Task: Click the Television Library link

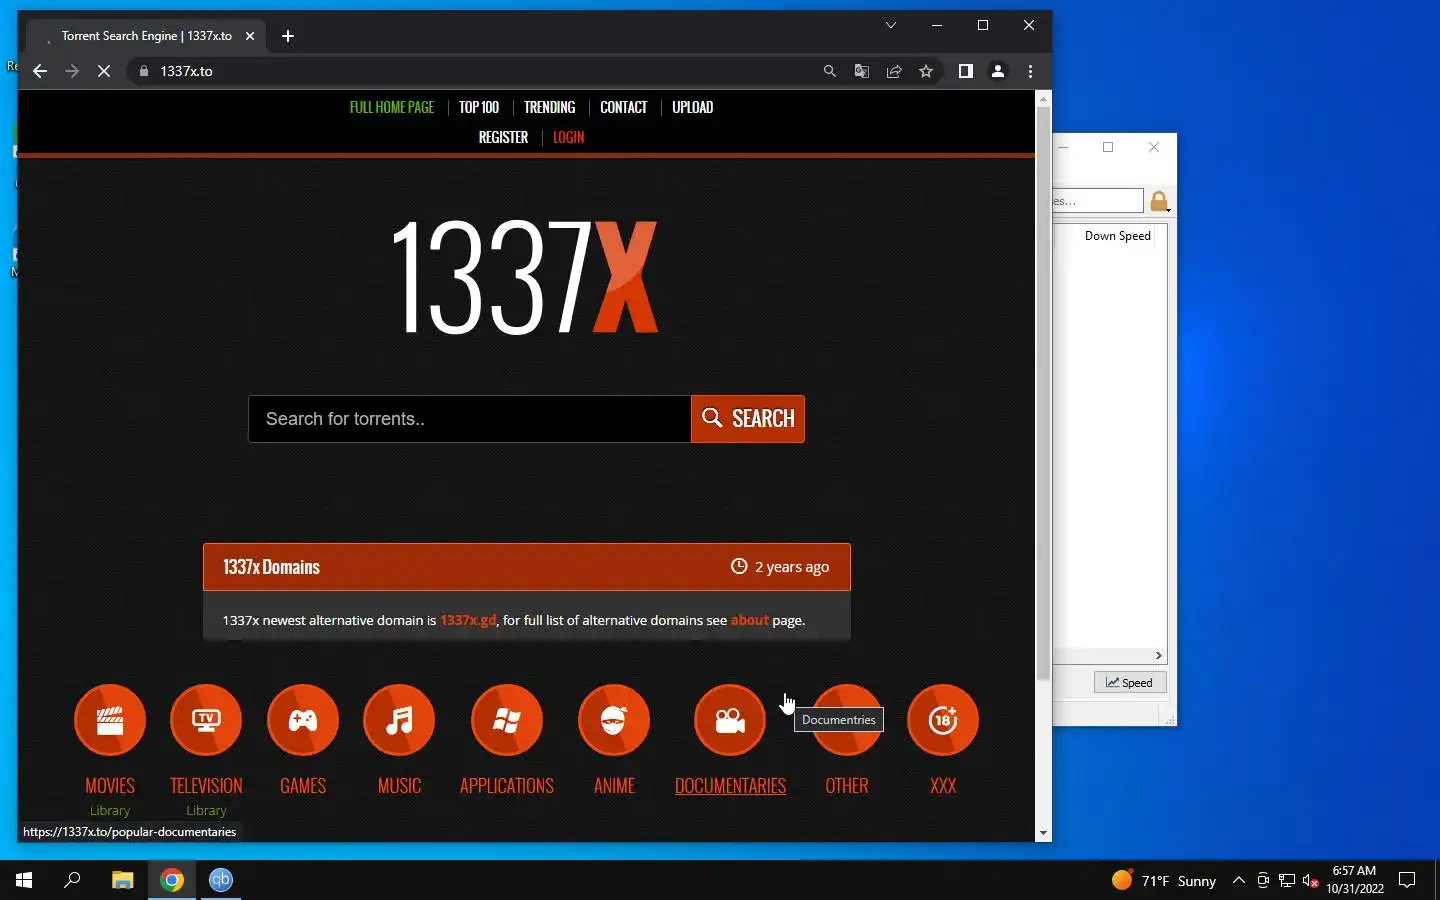Action: tap(206, 811)
